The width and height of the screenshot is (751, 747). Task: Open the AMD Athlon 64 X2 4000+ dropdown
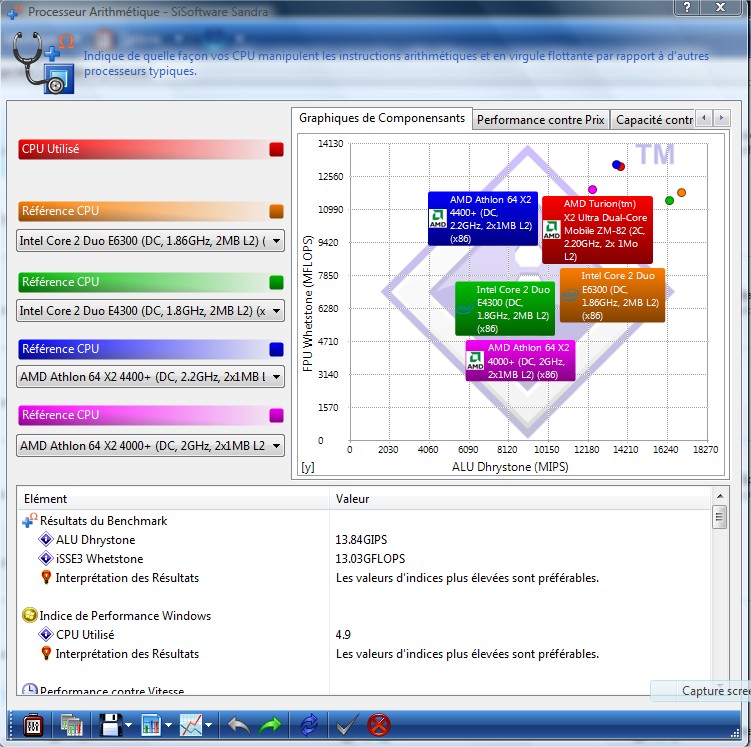[x=150, y=446]
